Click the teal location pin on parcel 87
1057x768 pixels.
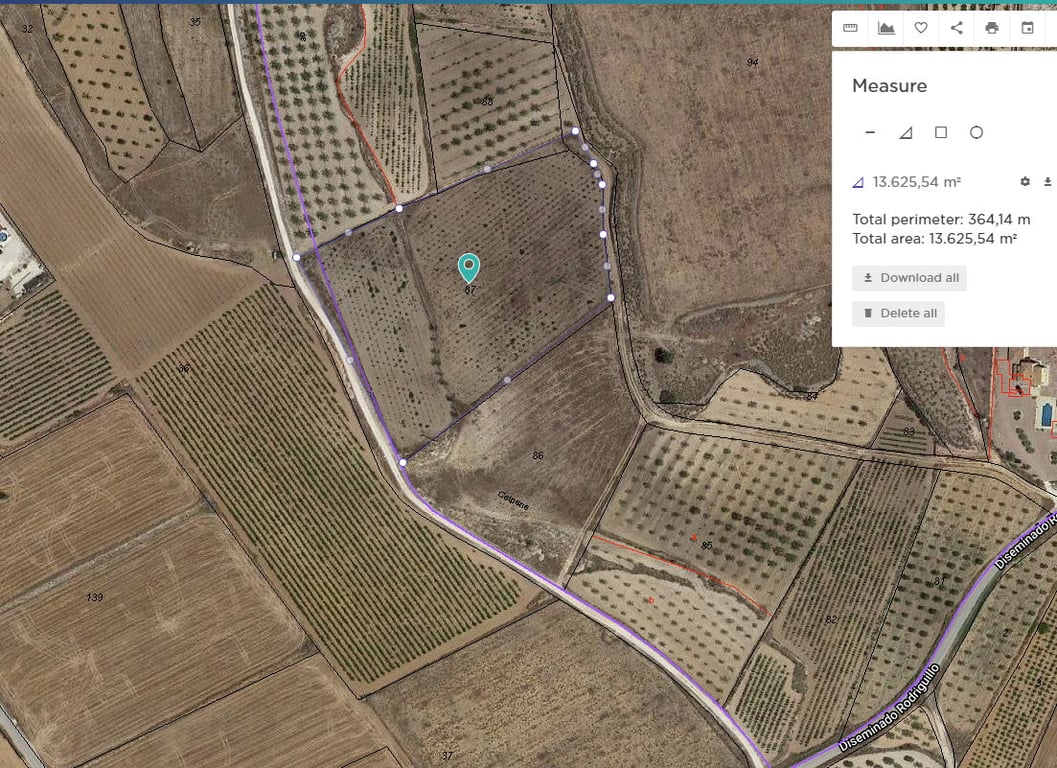pyautogui.click(x=469, y=268)
